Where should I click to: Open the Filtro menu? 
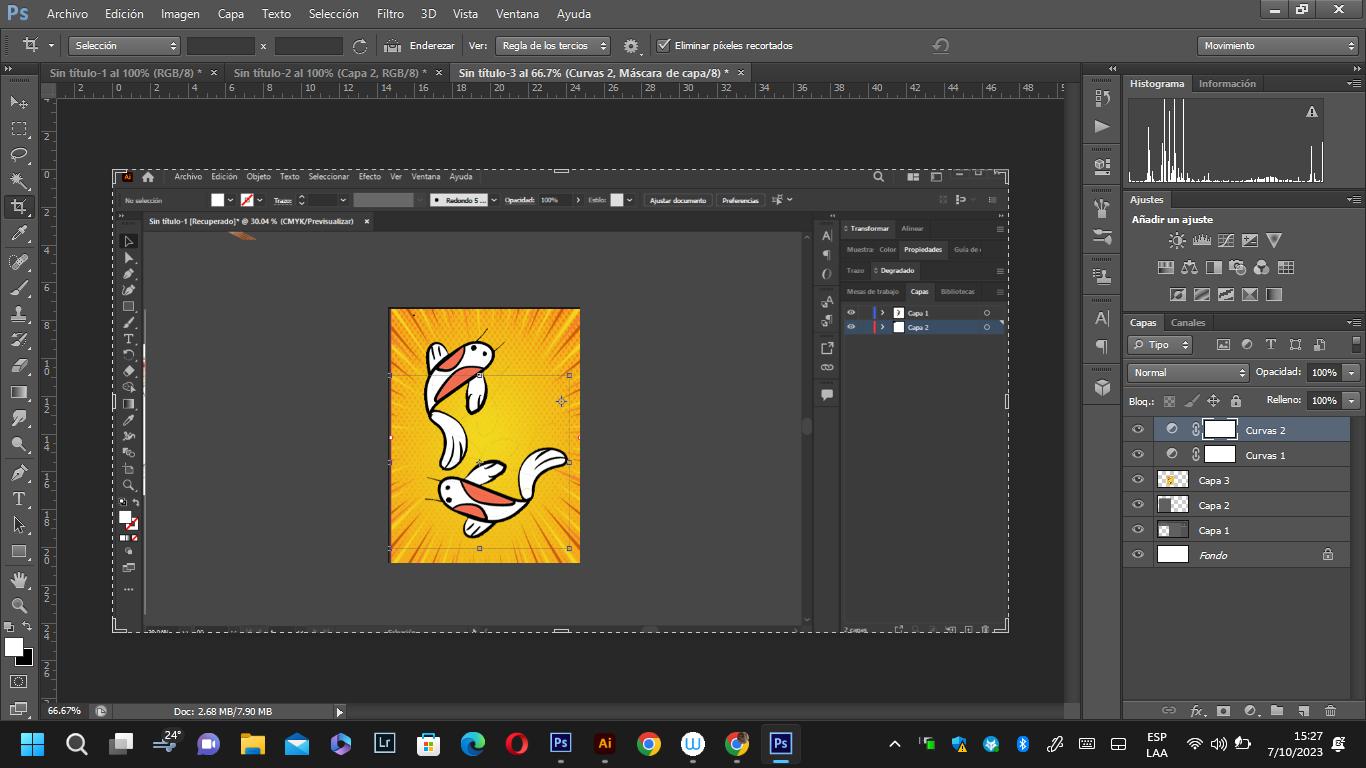pyautogui.click(x=390, y=14)
